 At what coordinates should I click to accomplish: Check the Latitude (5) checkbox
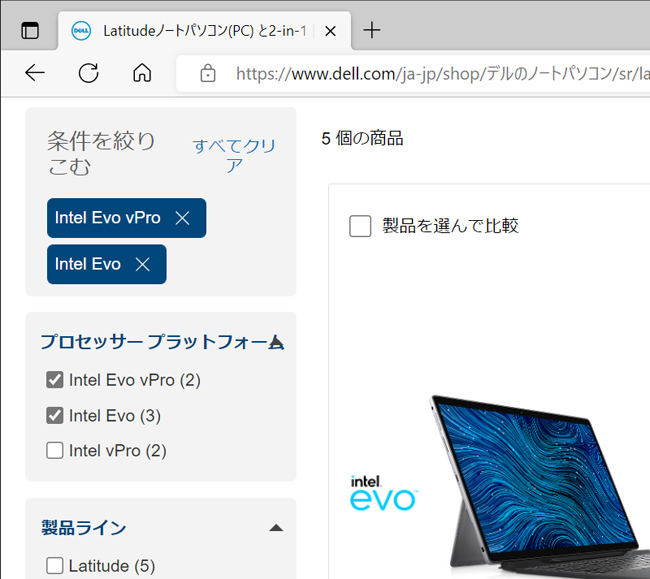tap(55, 566)
